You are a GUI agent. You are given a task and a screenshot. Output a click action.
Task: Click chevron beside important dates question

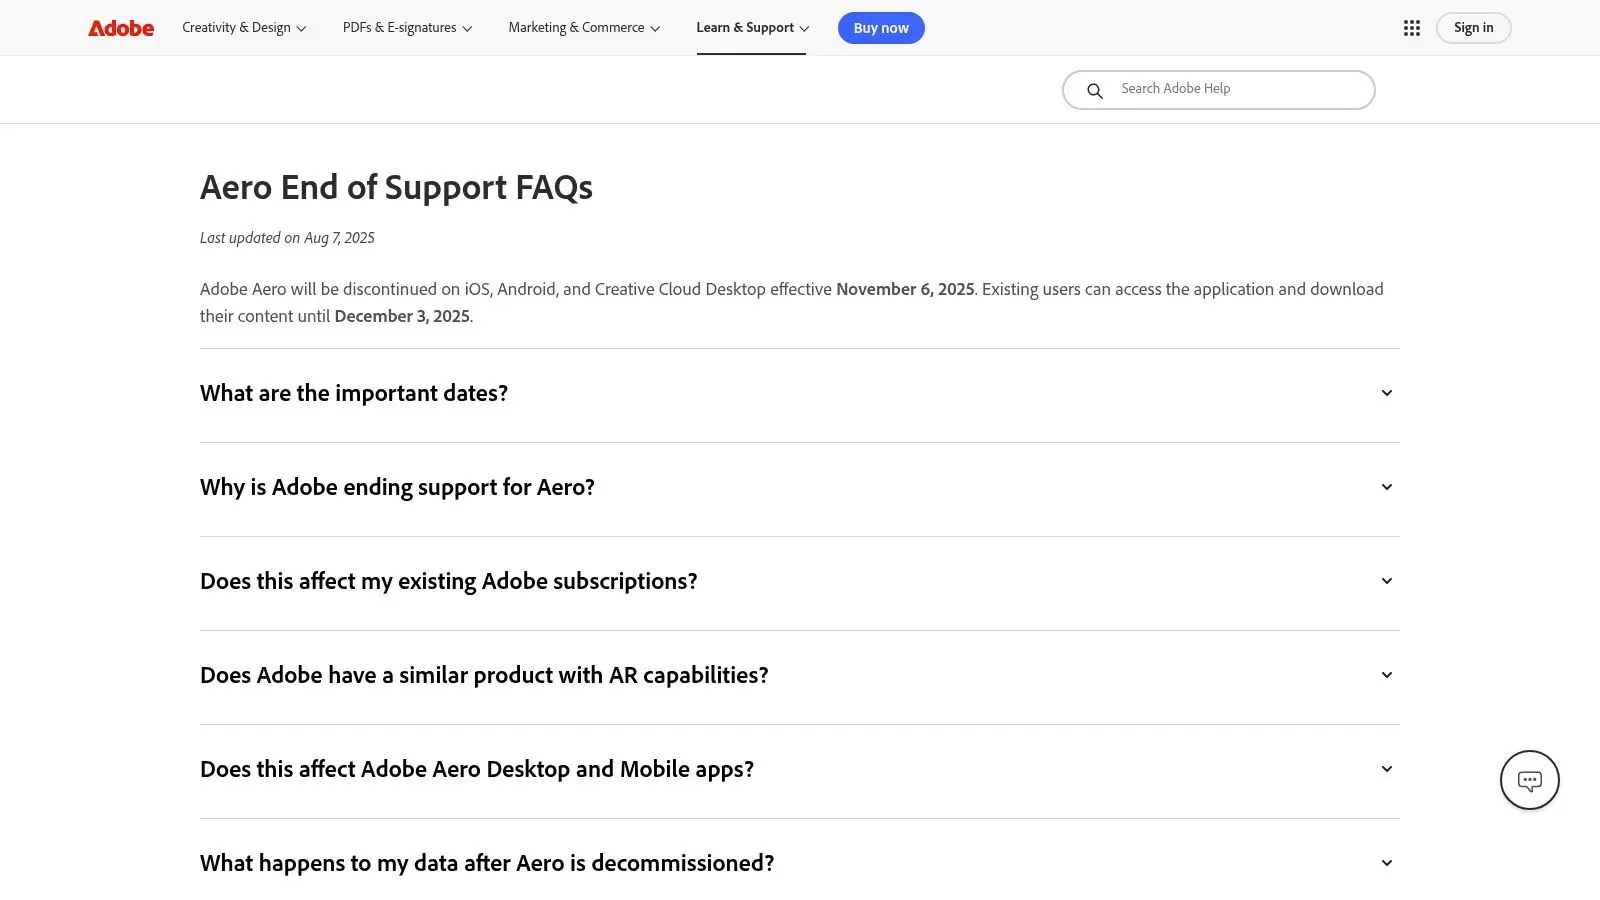click(1386, 393)
